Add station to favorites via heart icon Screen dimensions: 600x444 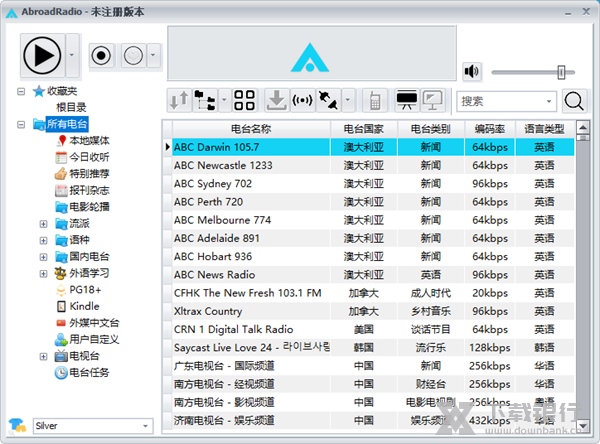tap(133, 56)
